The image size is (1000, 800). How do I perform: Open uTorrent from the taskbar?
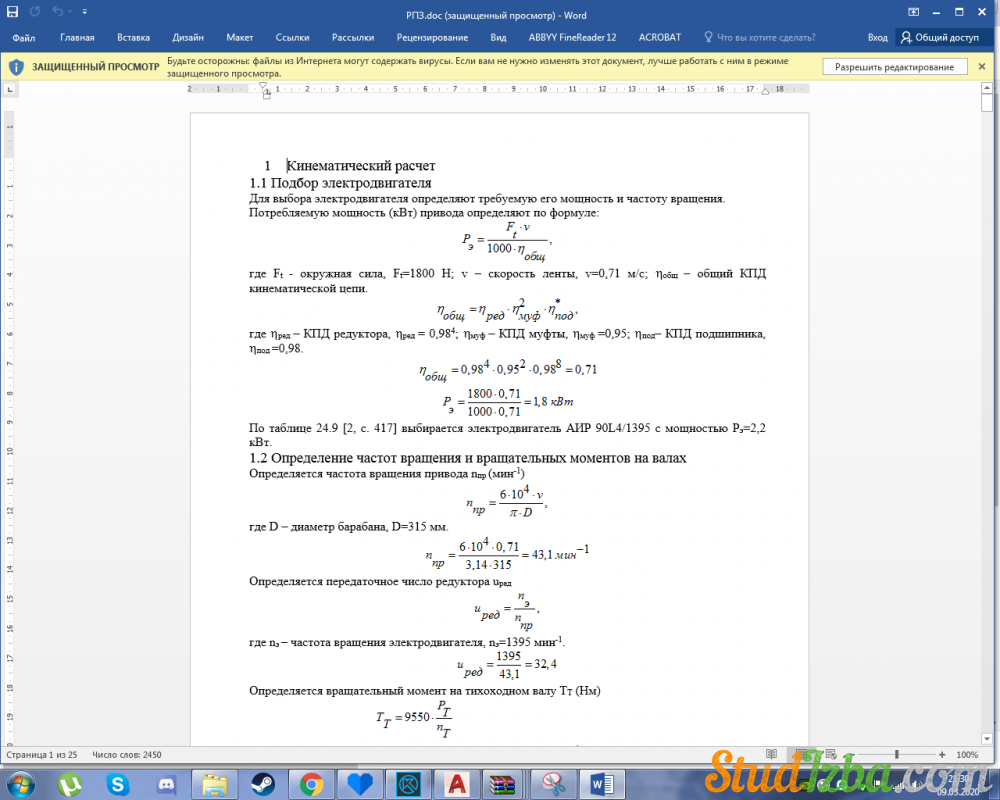coord(69,784)
